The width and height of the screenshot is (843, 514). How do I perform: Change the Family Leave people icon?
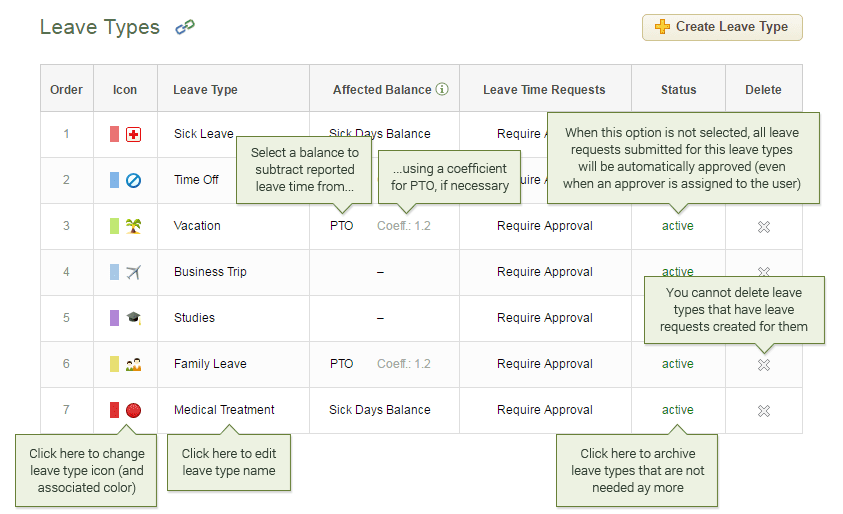point(133,364)
